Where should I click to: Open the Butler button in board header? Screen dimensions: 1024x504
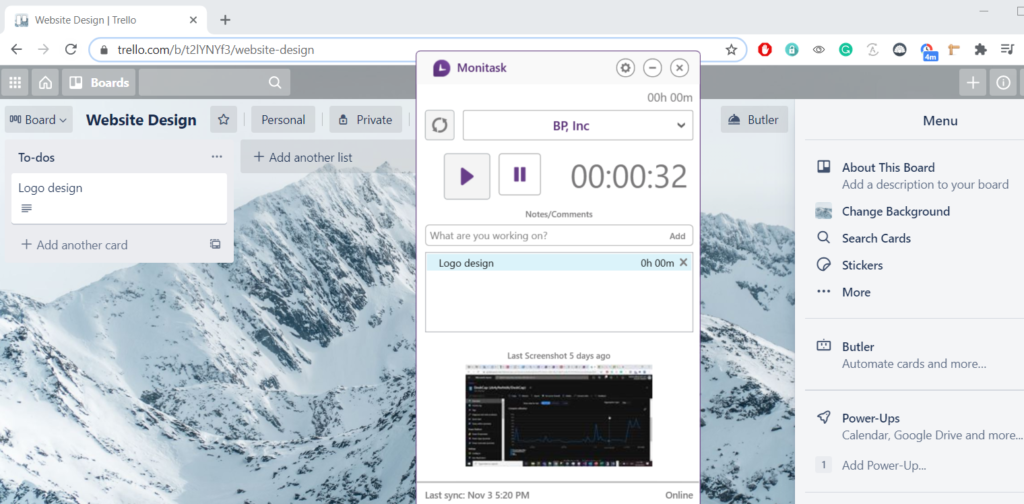pyautogui.click(x=754, y=120)
